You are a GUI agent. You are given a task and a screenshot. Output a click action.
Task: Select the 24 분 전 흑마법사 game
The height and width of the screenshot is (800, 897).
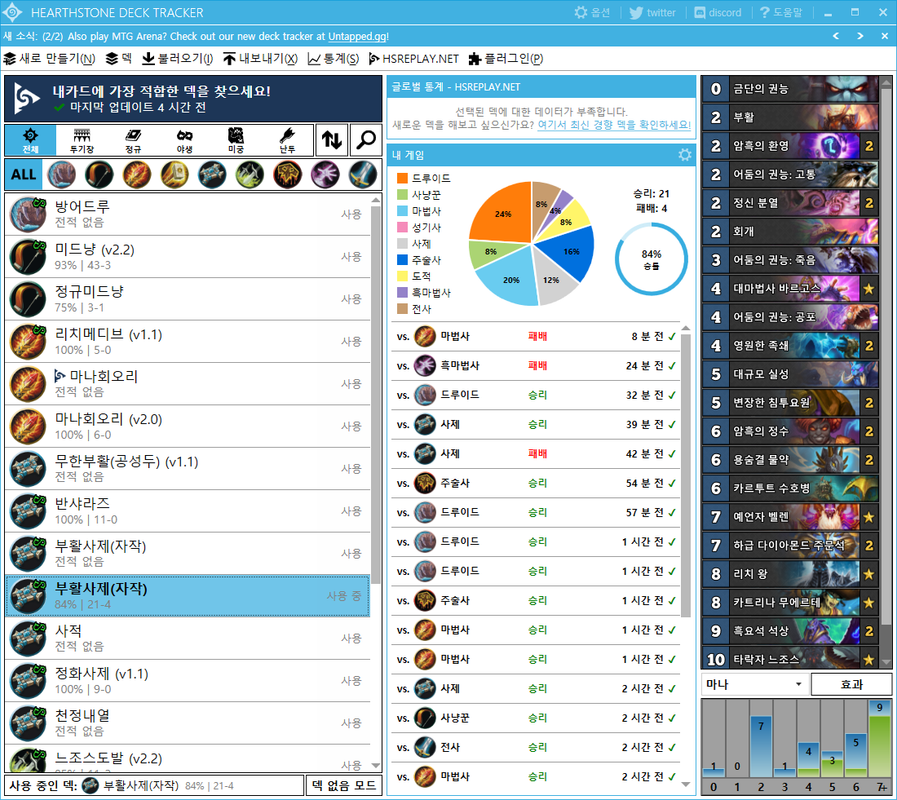[535, 366]
